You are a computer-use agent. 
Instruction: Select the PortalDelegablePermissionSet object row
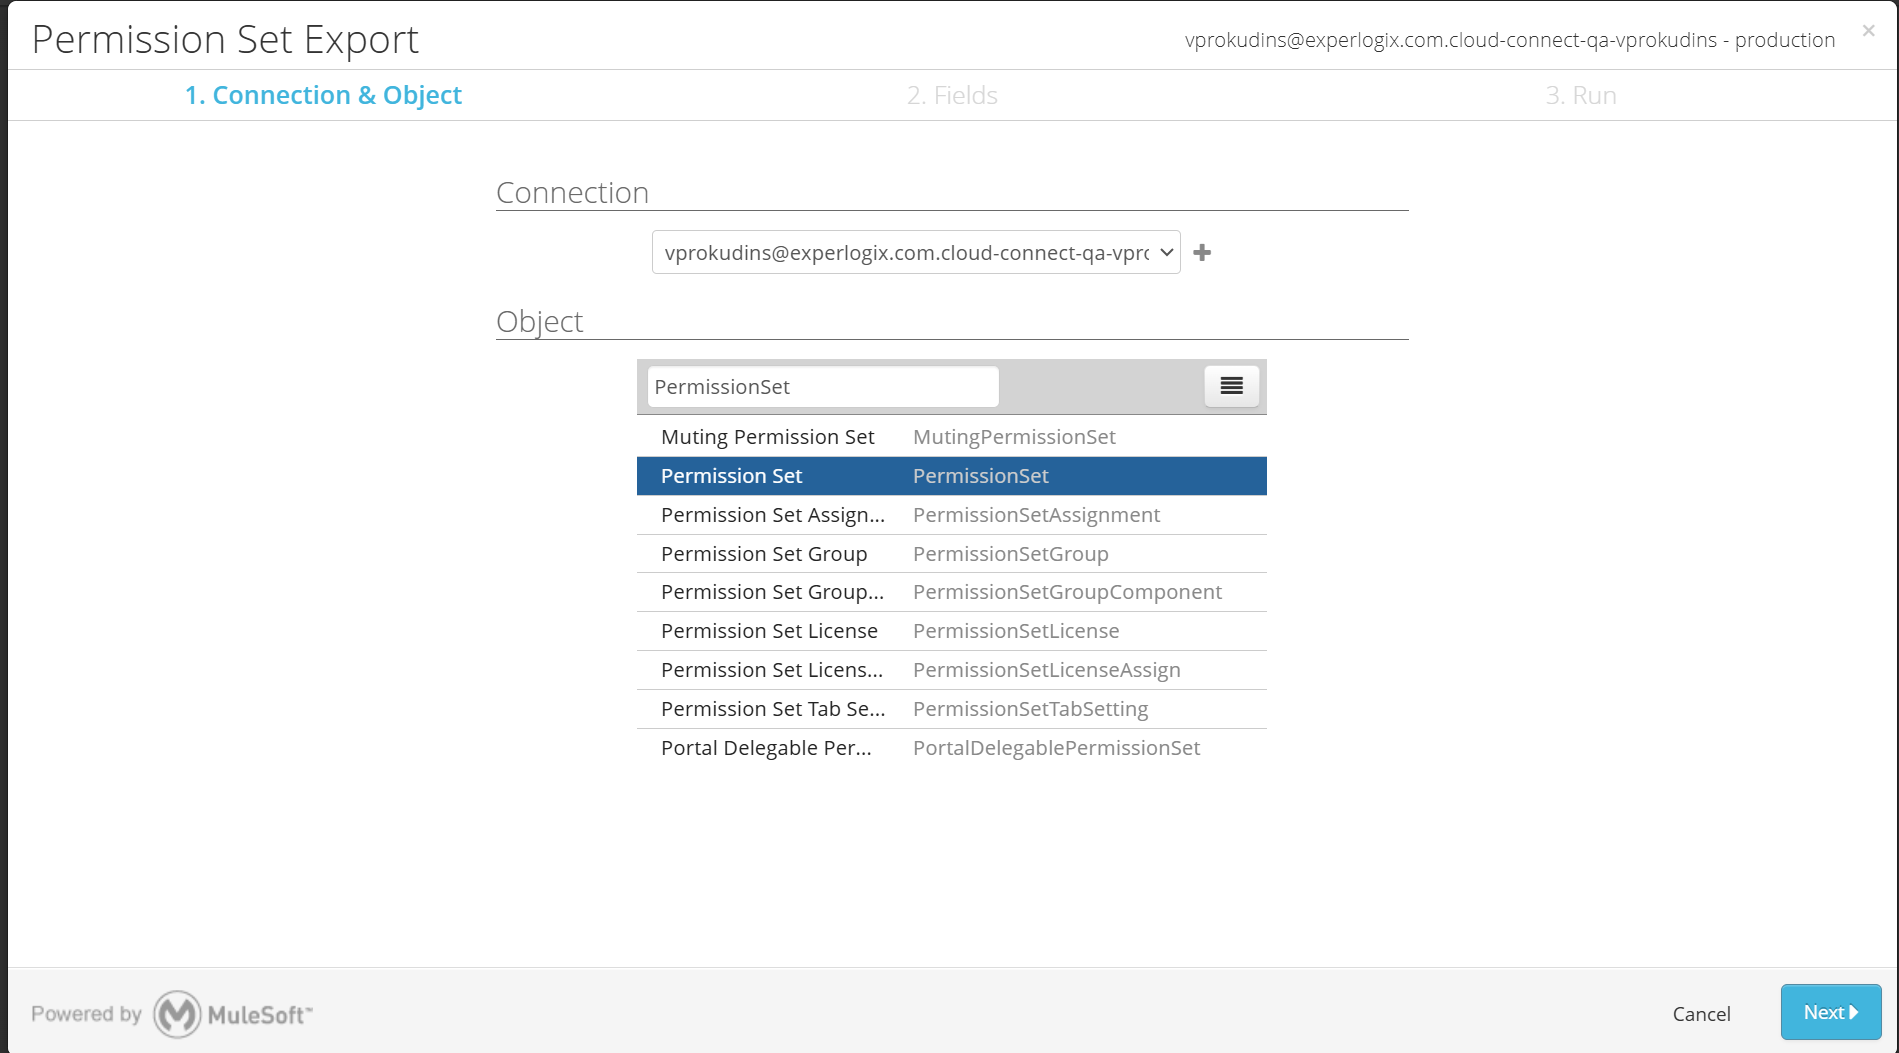pyautogui.click(x=952, y=748)
